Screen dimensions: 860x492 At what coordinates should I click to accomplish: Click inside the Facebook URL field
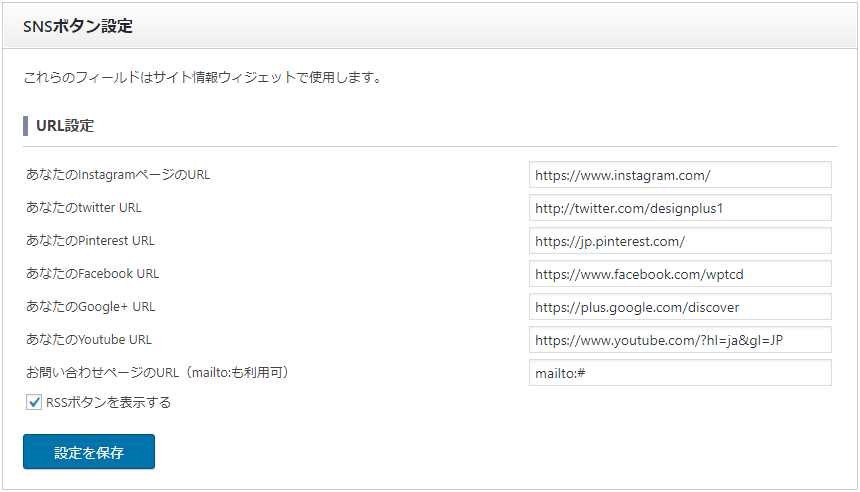tap(680, 274)
